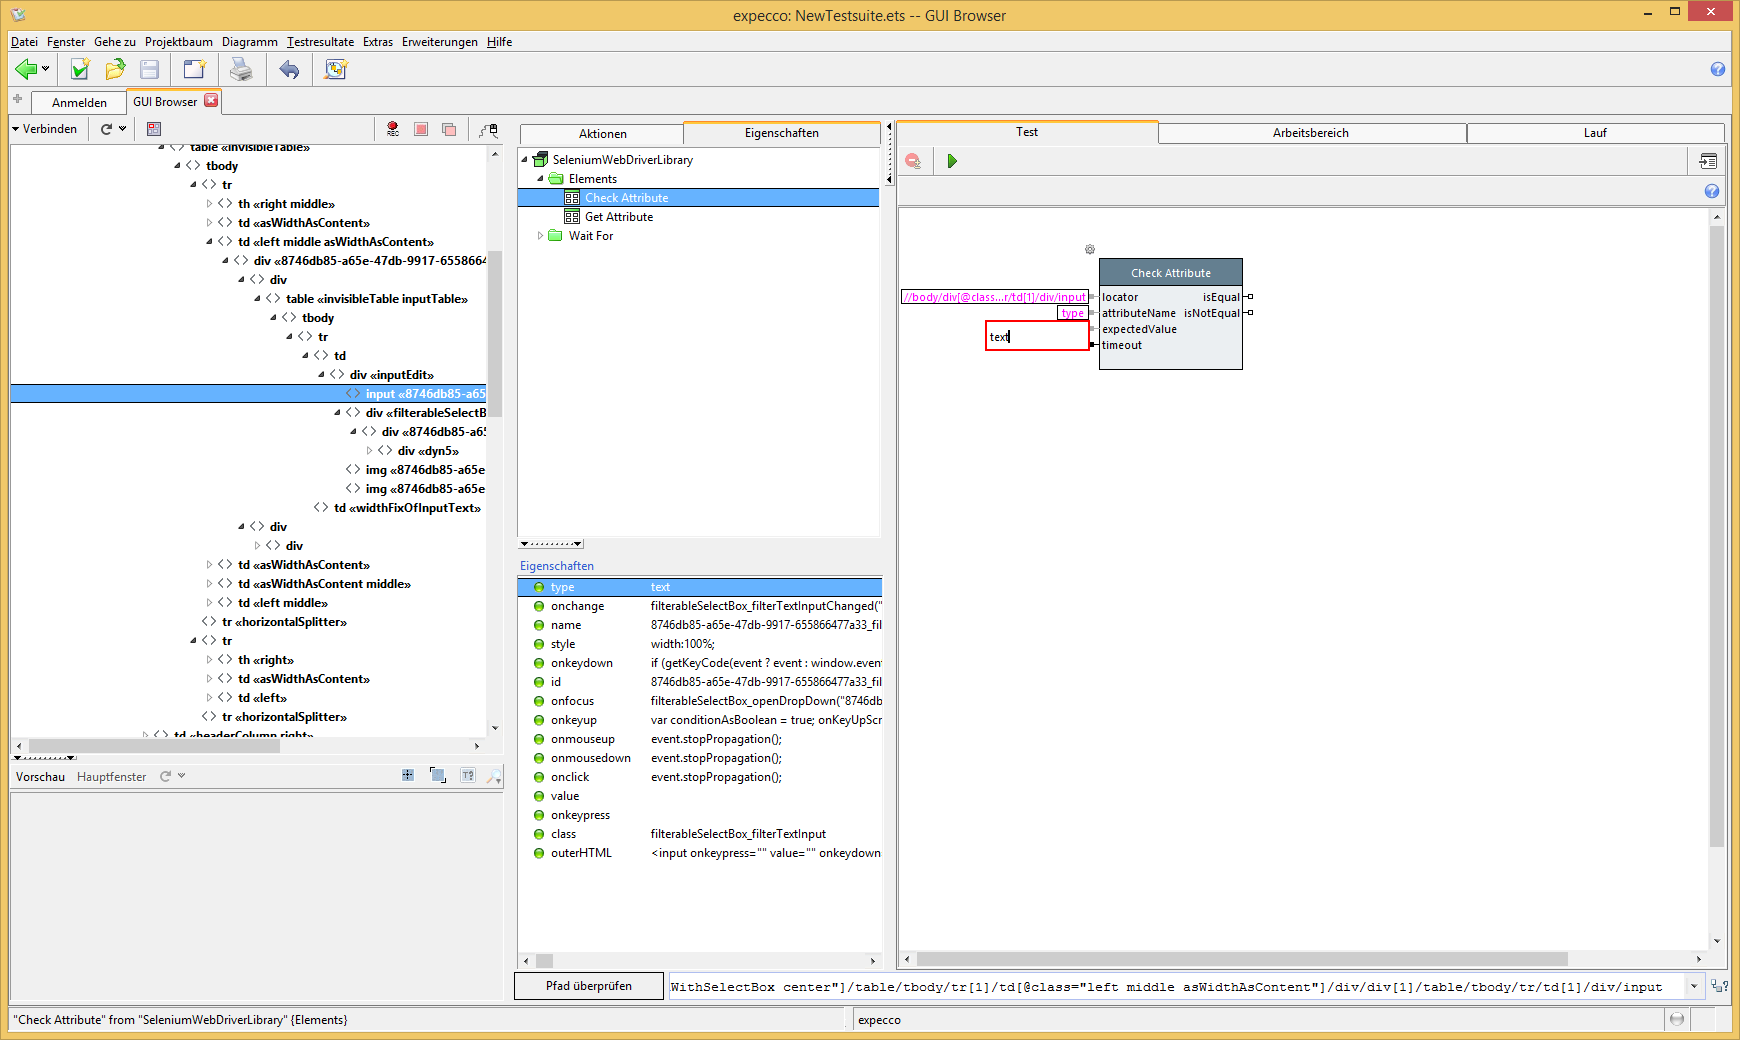Viewport: 1740px width, 1040px height.
Task: Click the green back arrow icon
Action: coord(26,69)
